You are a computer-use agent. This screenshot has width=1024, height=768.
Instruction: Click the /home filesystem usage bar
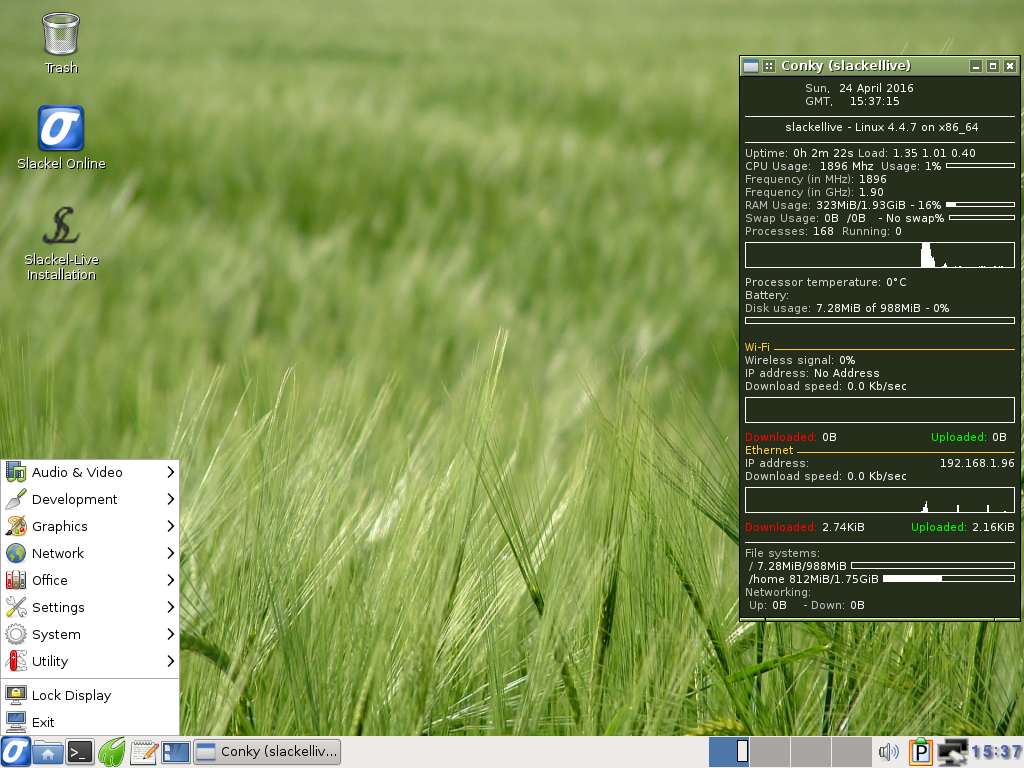click(948, 579)
